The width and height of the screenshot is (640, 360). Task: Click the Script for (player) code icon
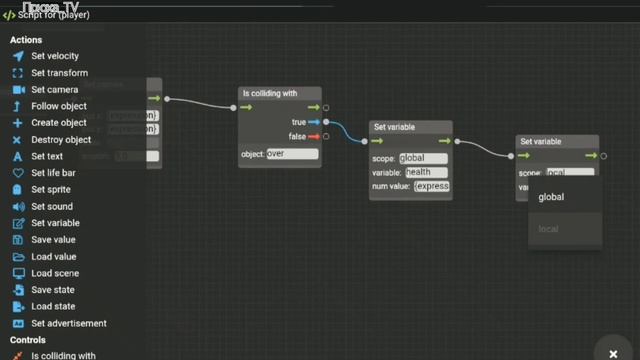pyautogui.click(x=9, y=16)
